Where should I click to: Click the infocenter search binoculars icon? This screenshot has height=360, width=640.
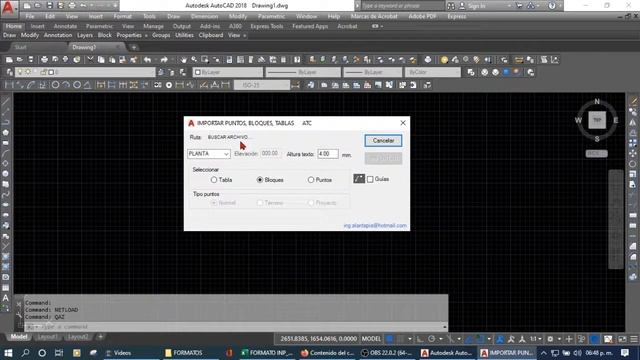coord(451,6)
